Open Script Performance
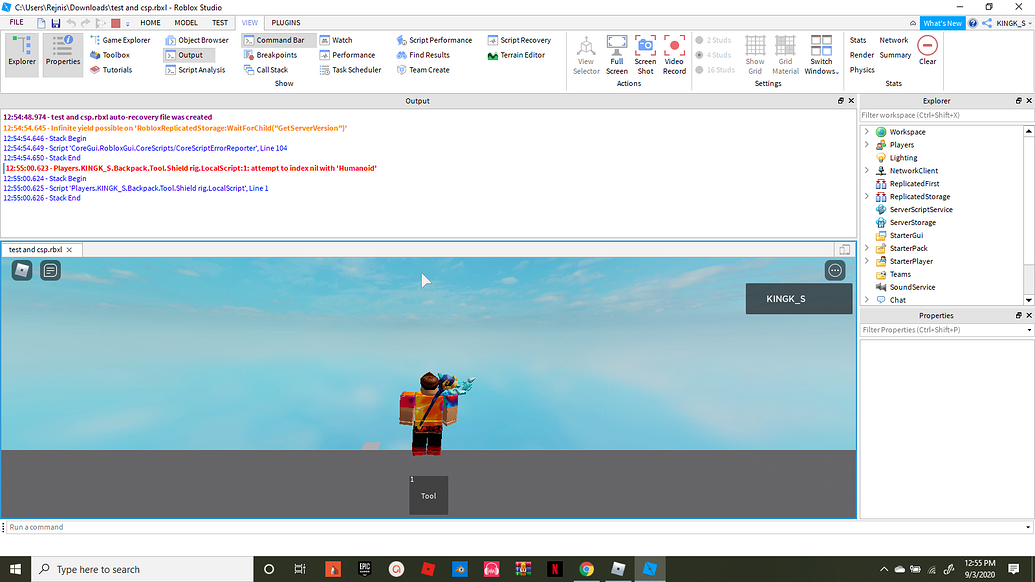1035x582 pixels. (434, 40)
